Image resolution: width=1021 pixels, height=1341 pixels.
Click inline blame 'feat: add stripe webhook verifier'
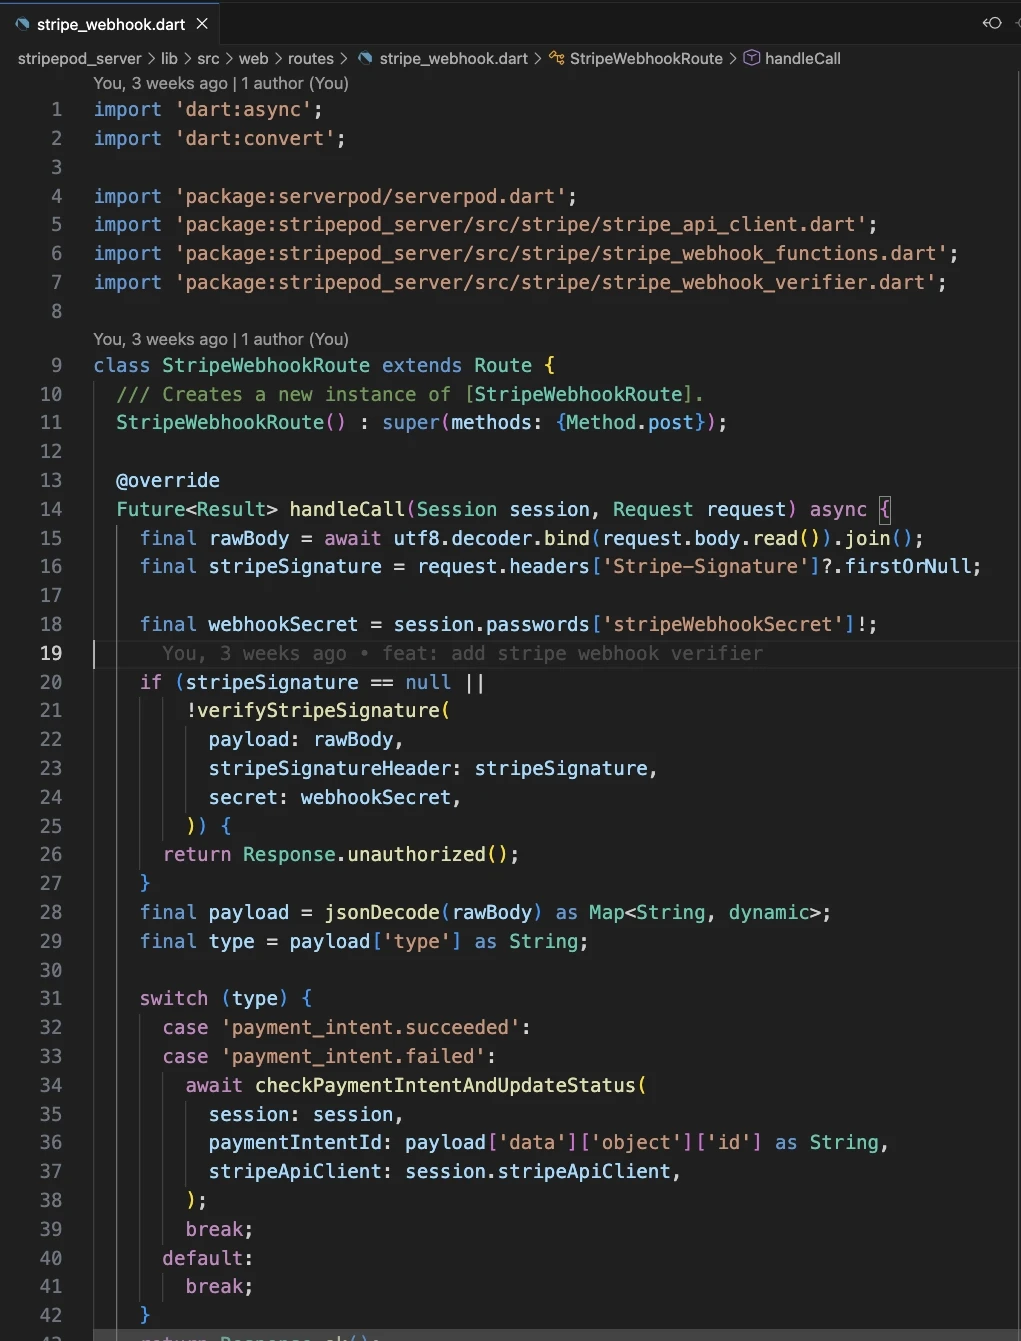pyautogui.click(x=572, y=653)
